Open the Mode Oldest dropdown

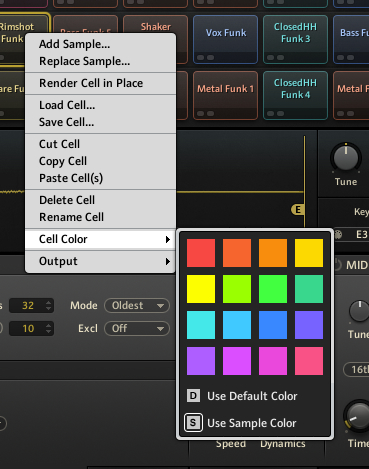(137, 305)
